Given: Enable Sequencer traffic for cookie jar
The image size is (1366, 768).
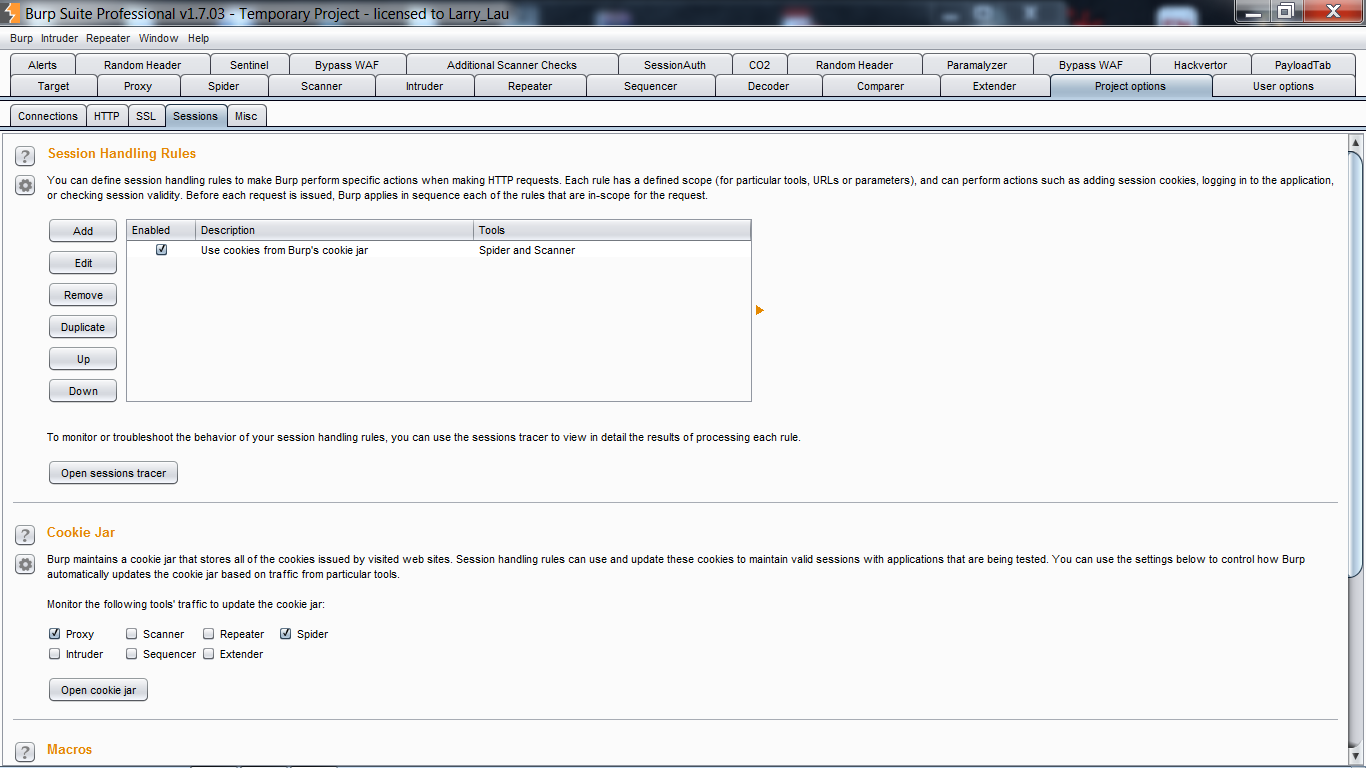Looking at the screenshot, I should pyautogui.click(x=132, y=654).
